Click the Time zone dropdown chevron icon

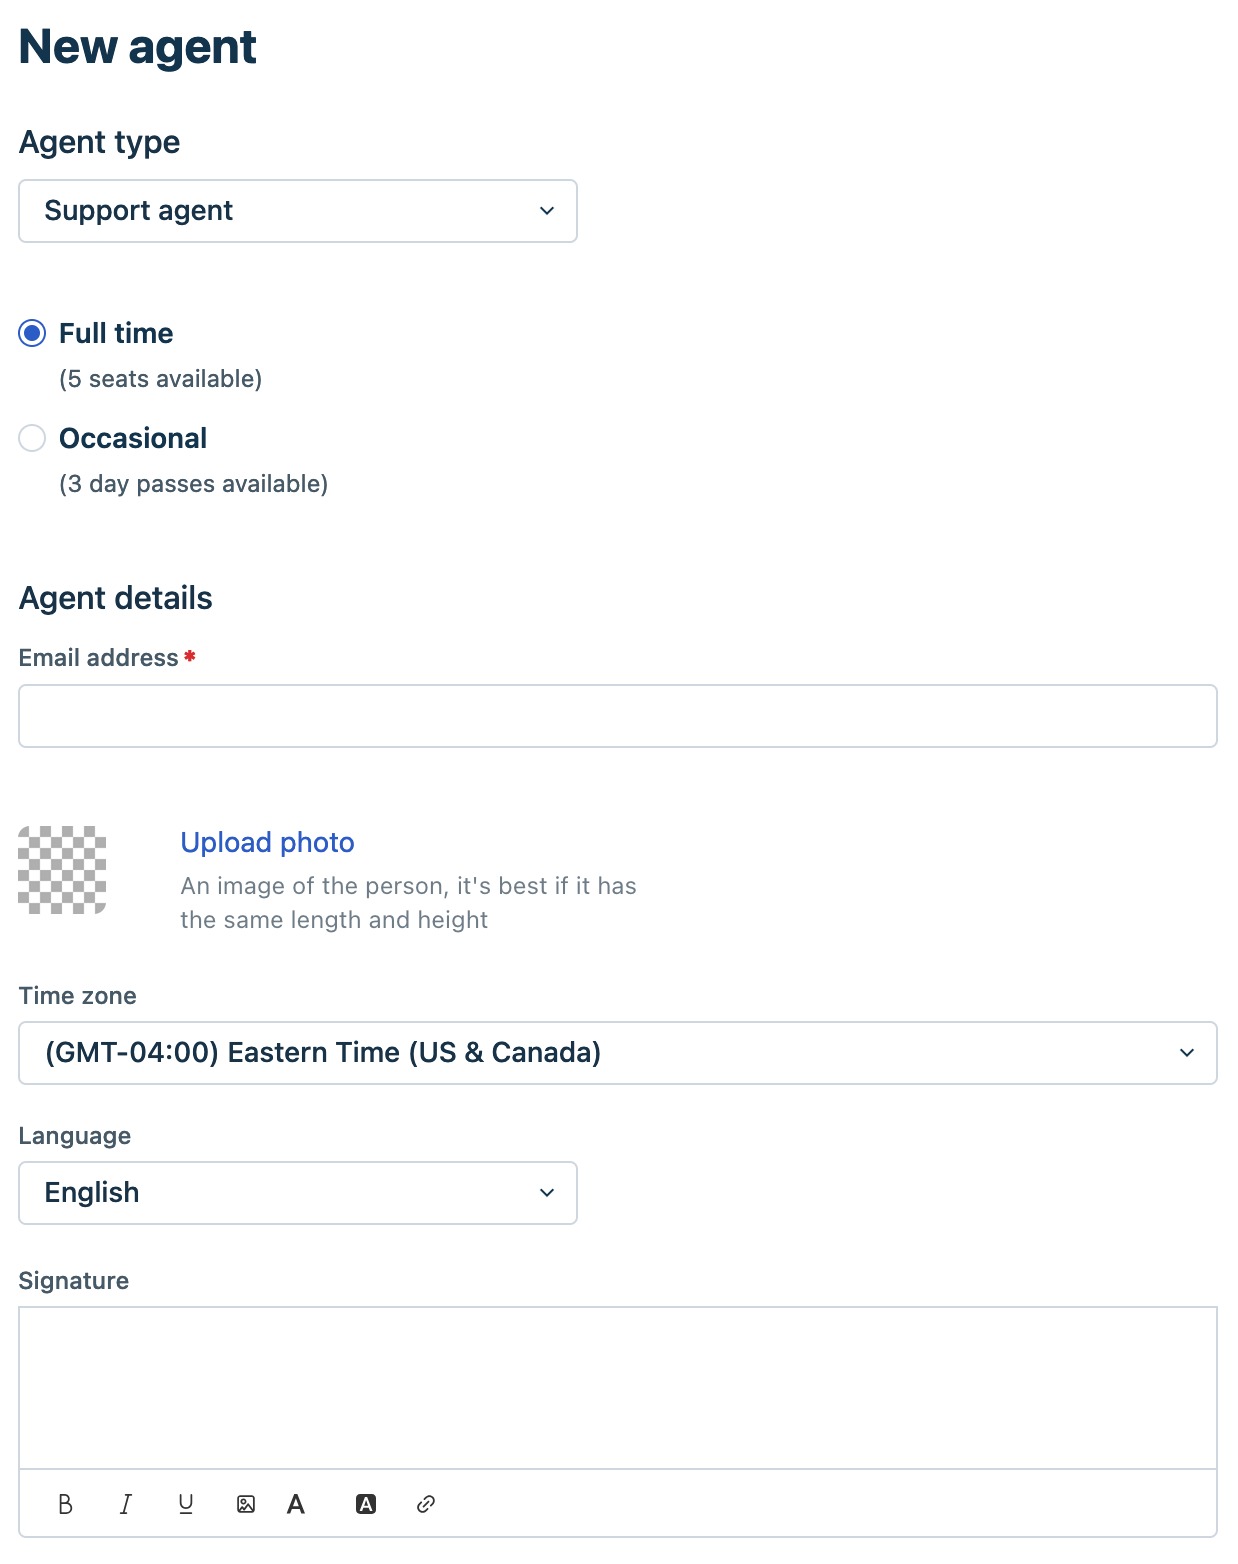pyautogui.click(x=1187, y=1052)
